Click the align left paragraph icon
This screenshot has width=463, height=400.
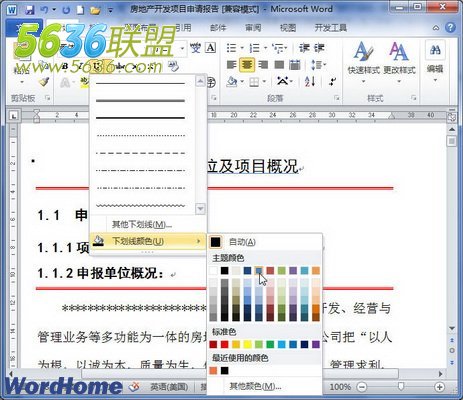tap(231, 65)
